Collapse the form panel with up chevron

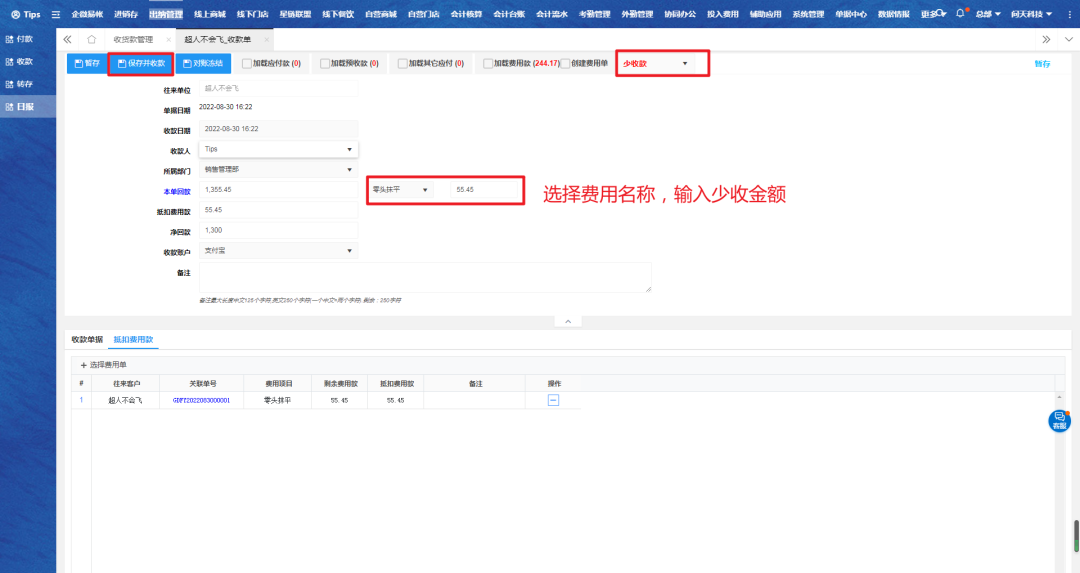(567, 321)
